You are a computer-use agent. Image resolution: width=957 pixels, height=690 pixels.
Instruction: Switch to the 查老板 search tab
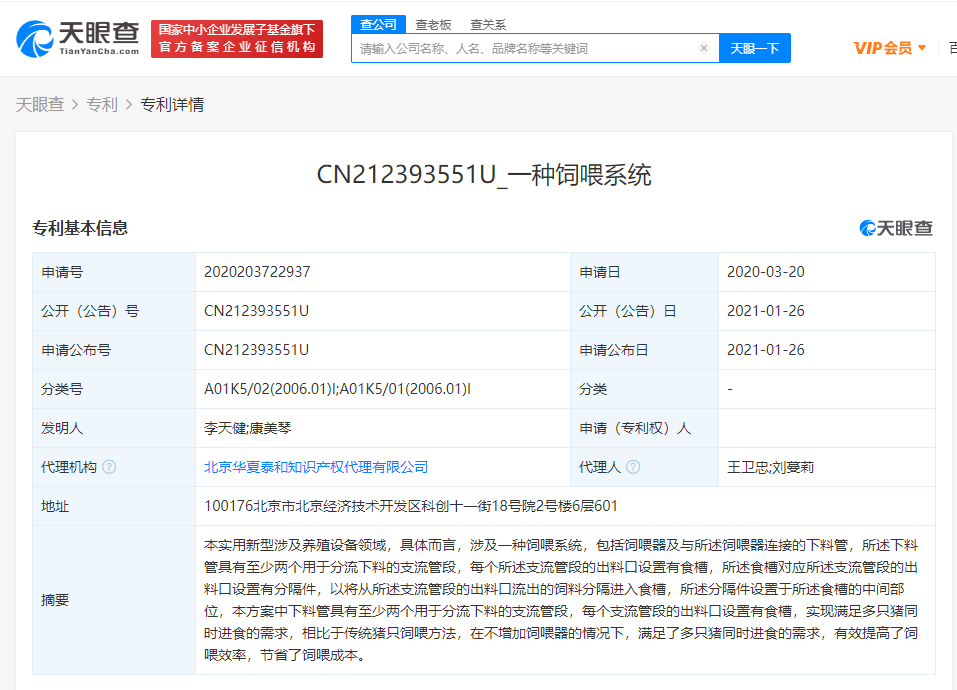pyautogui.click(x=434, y=24)
